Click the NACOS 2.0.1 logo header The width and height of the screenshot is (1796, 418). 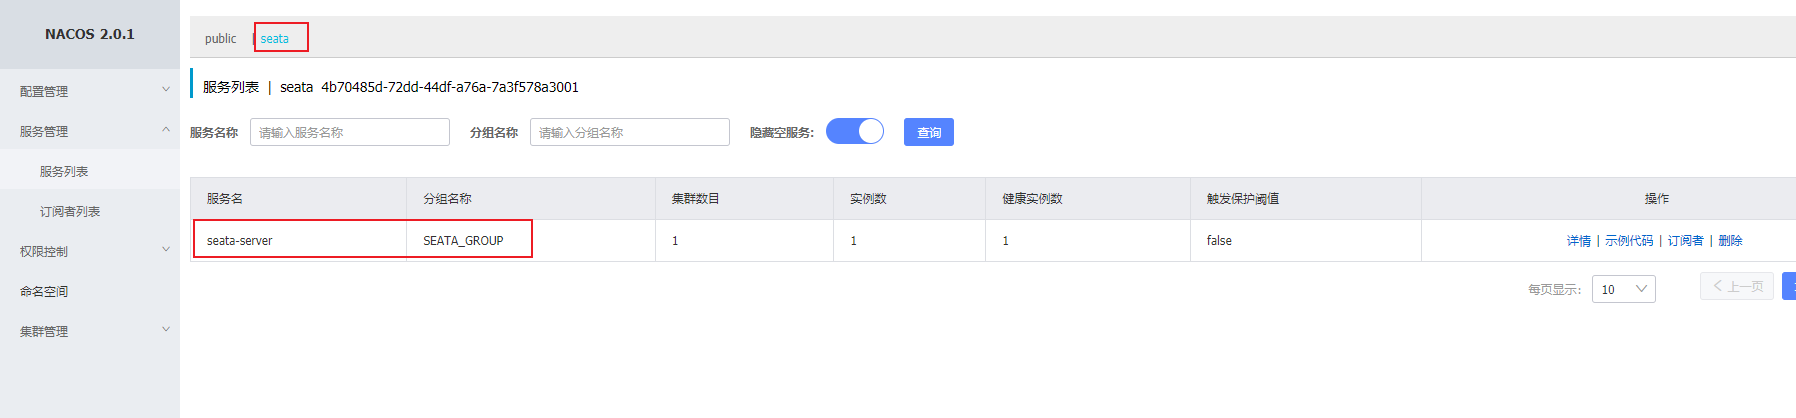coord(90,34)
